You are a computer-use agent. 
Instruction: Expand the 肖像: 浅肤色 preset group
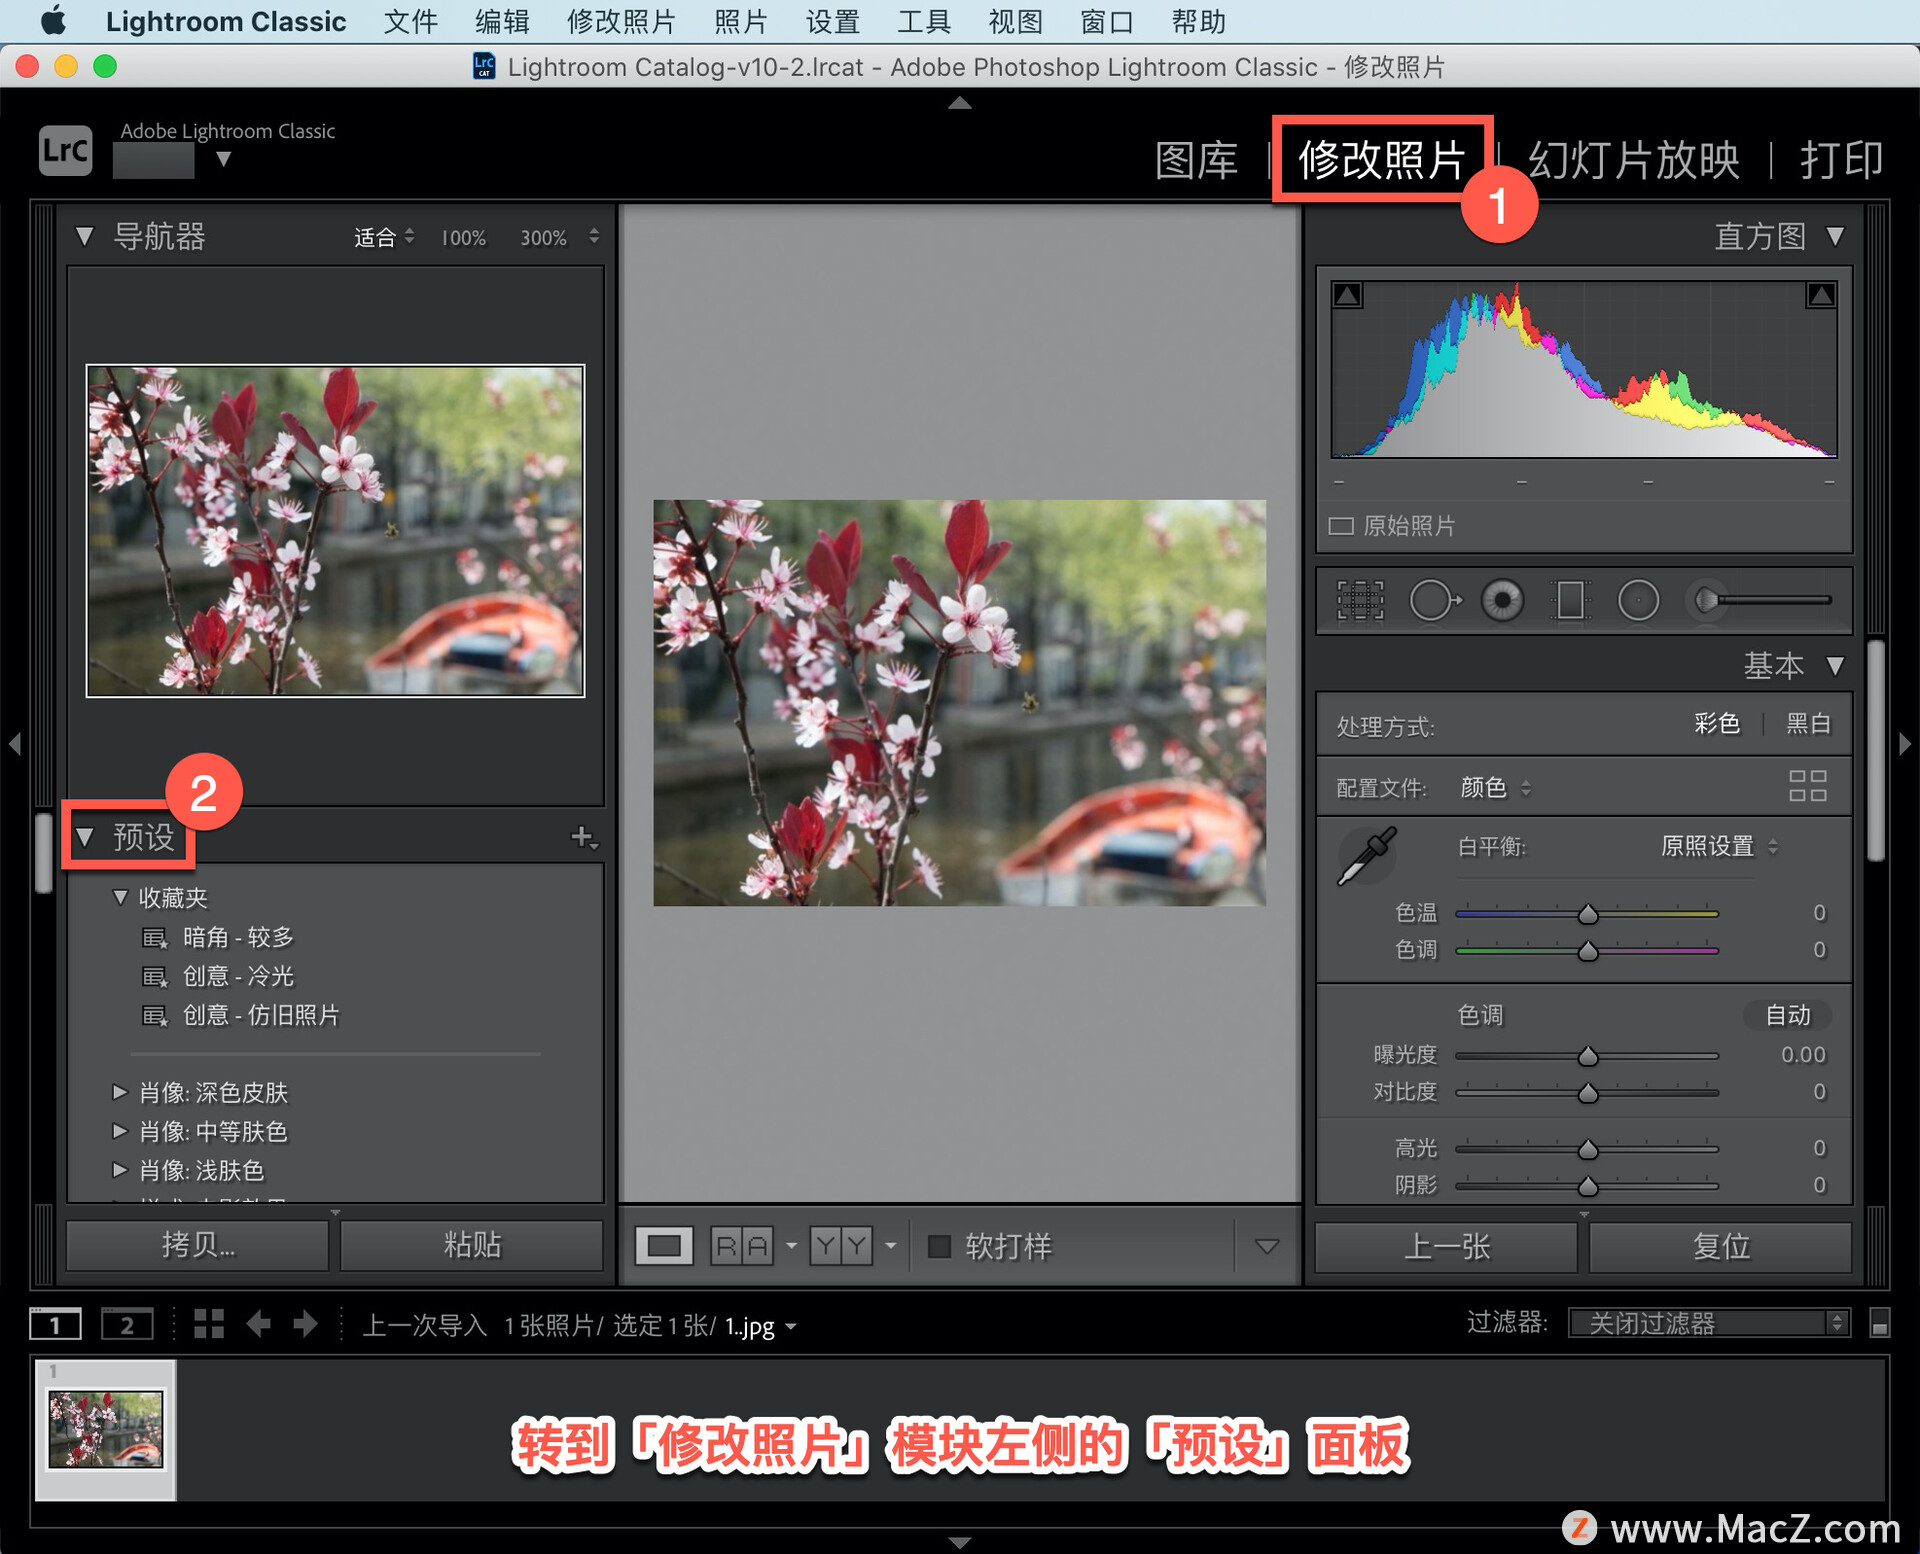click(x=120, y=1170)
